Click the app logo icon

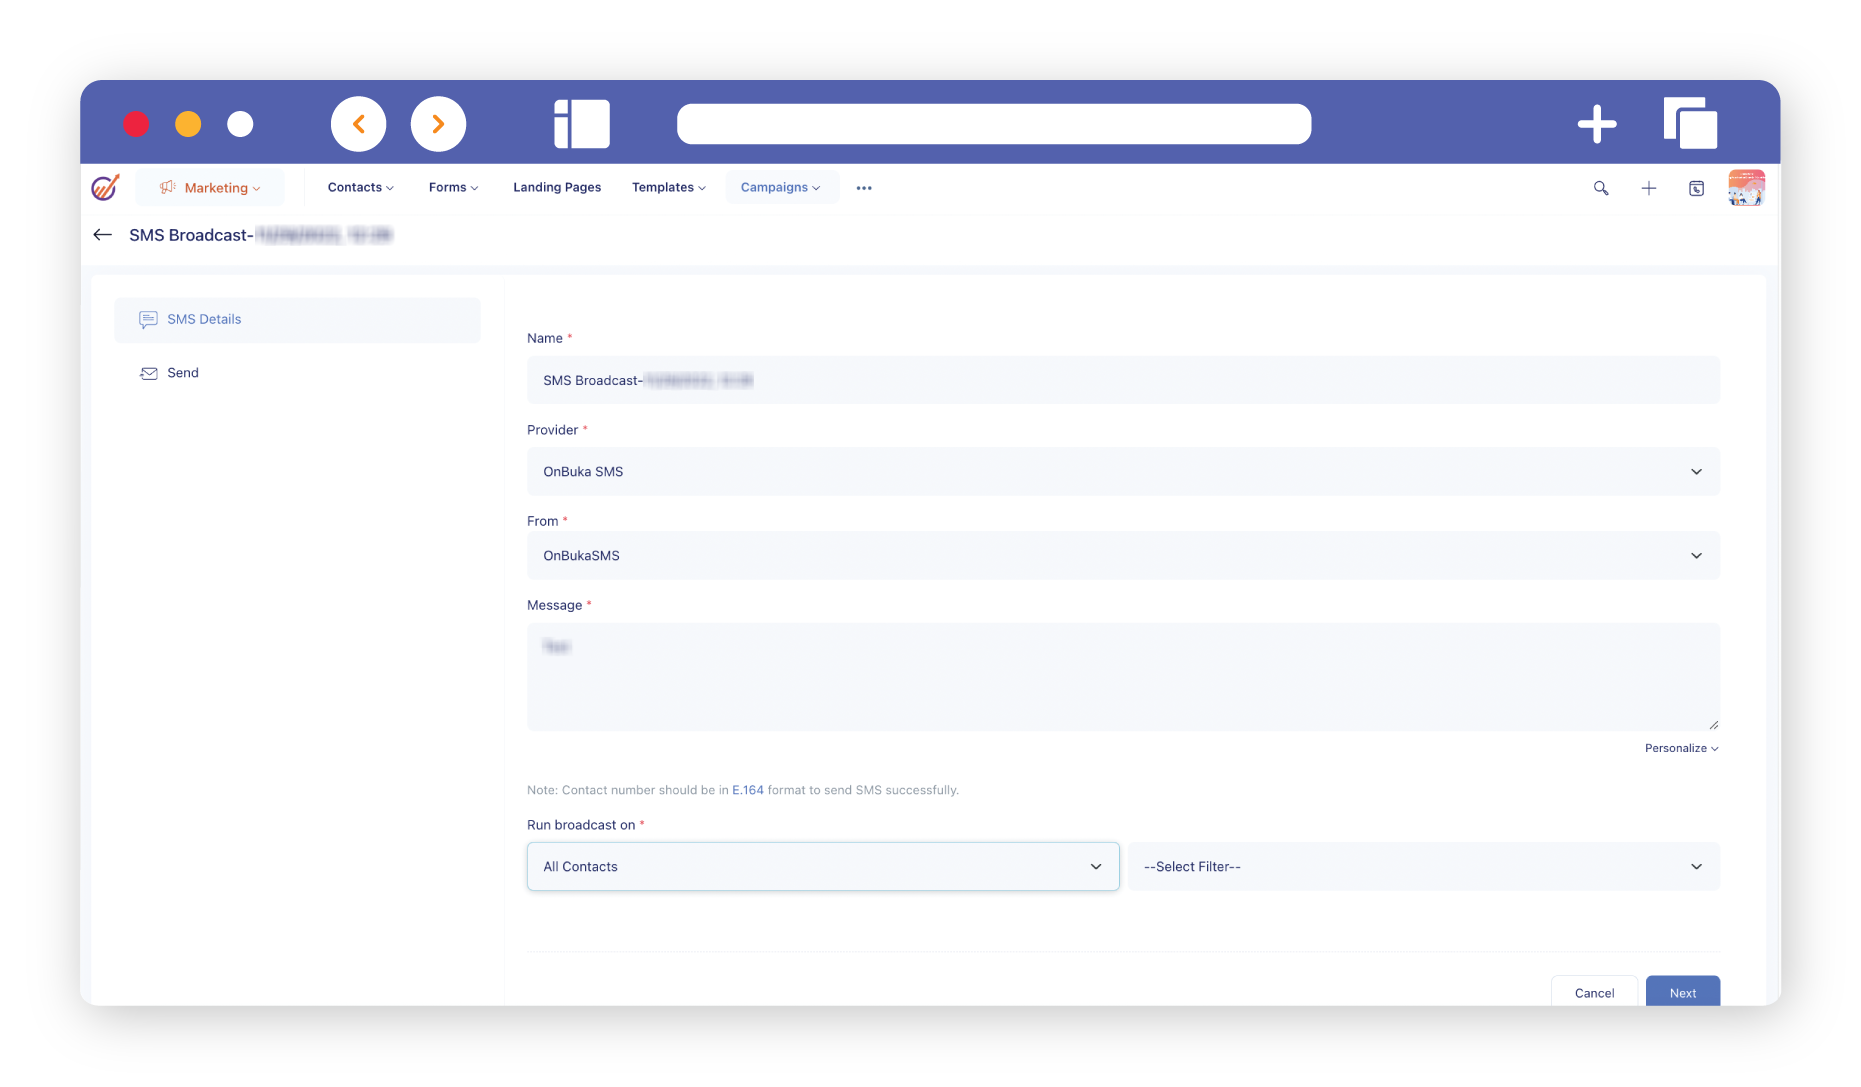105,188
